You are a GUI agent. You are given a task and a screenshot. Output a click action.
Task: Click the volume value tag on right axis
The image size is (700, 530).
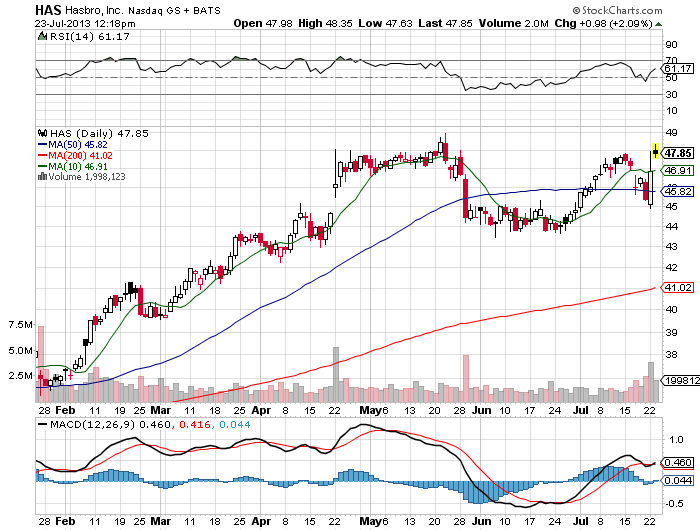click(x=680, y=380)
